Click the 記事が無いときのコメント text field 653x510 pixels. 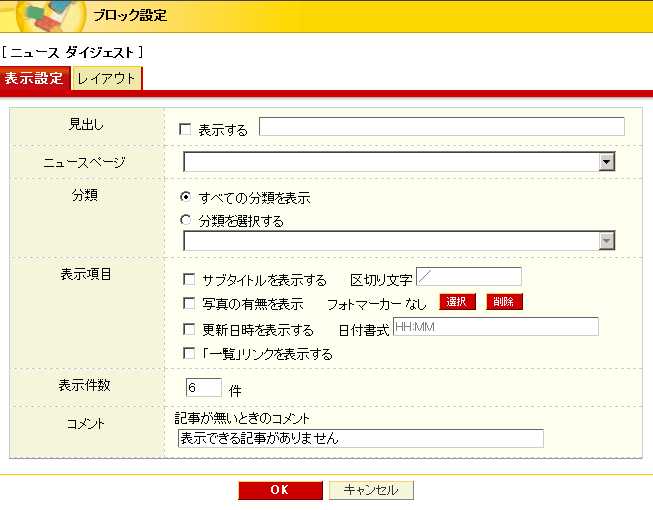point(361,438)
